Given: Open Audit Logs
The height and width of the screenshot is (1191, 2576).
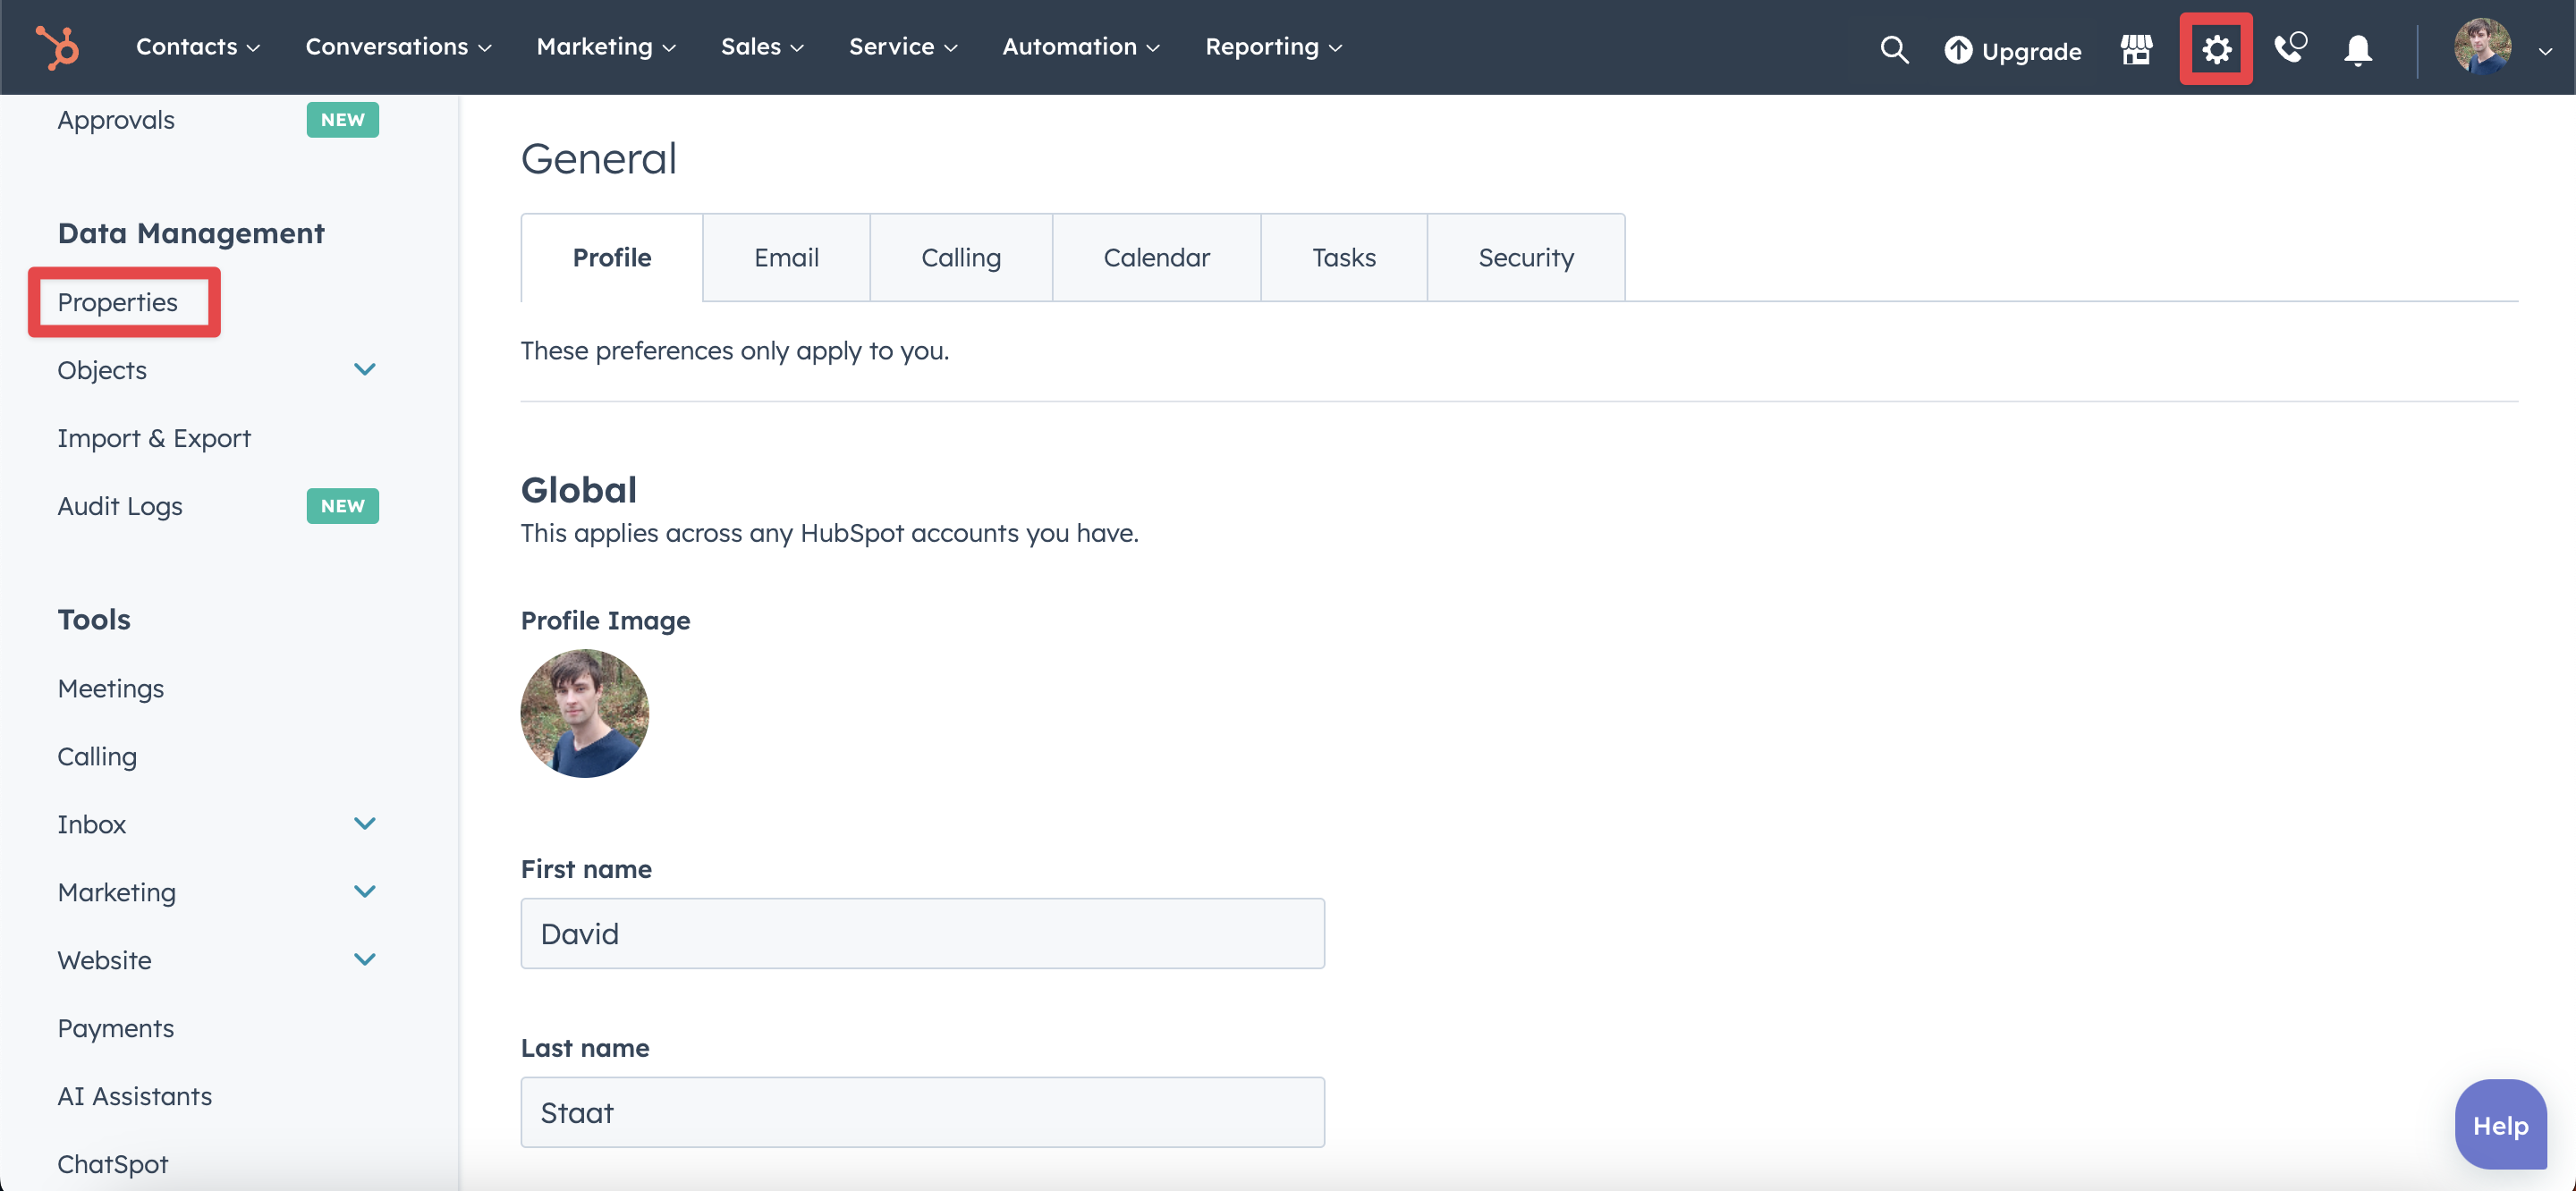Looking at the screenshot, I should 120,506.
